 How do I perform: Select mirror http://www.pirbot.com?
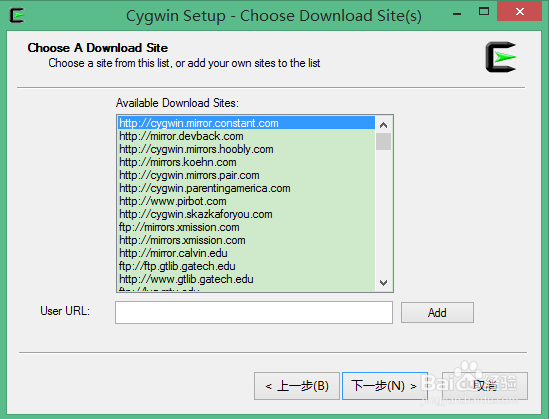point(246,201)
